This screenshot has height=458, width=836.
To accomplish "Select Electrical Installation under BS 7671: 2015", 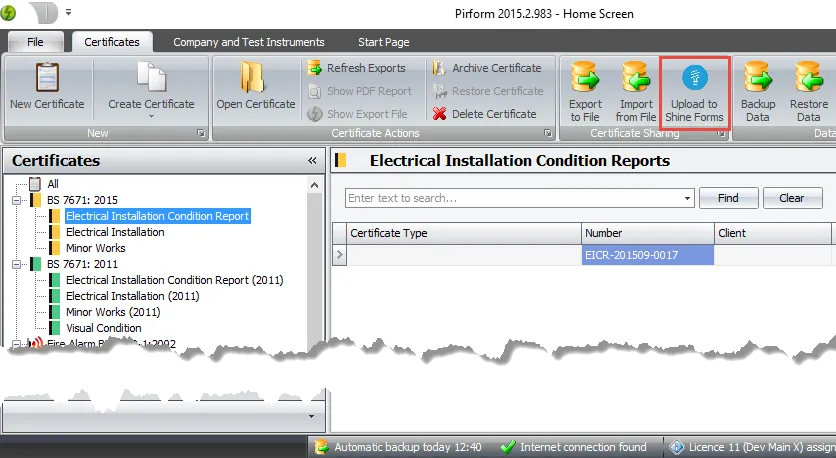I will (115, 232).
